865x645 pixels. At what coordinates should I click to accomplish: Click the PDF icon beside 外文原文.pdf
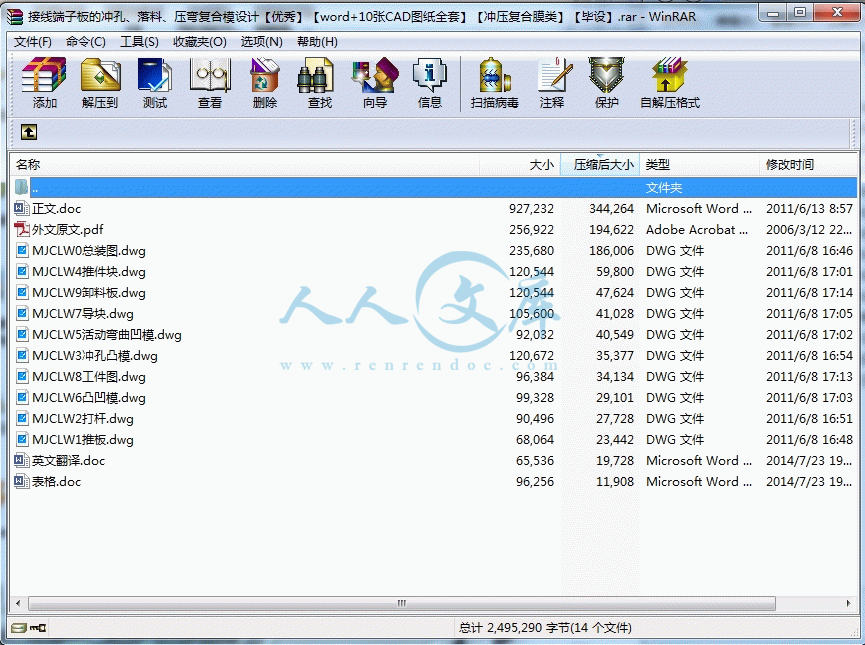[22, 230]
